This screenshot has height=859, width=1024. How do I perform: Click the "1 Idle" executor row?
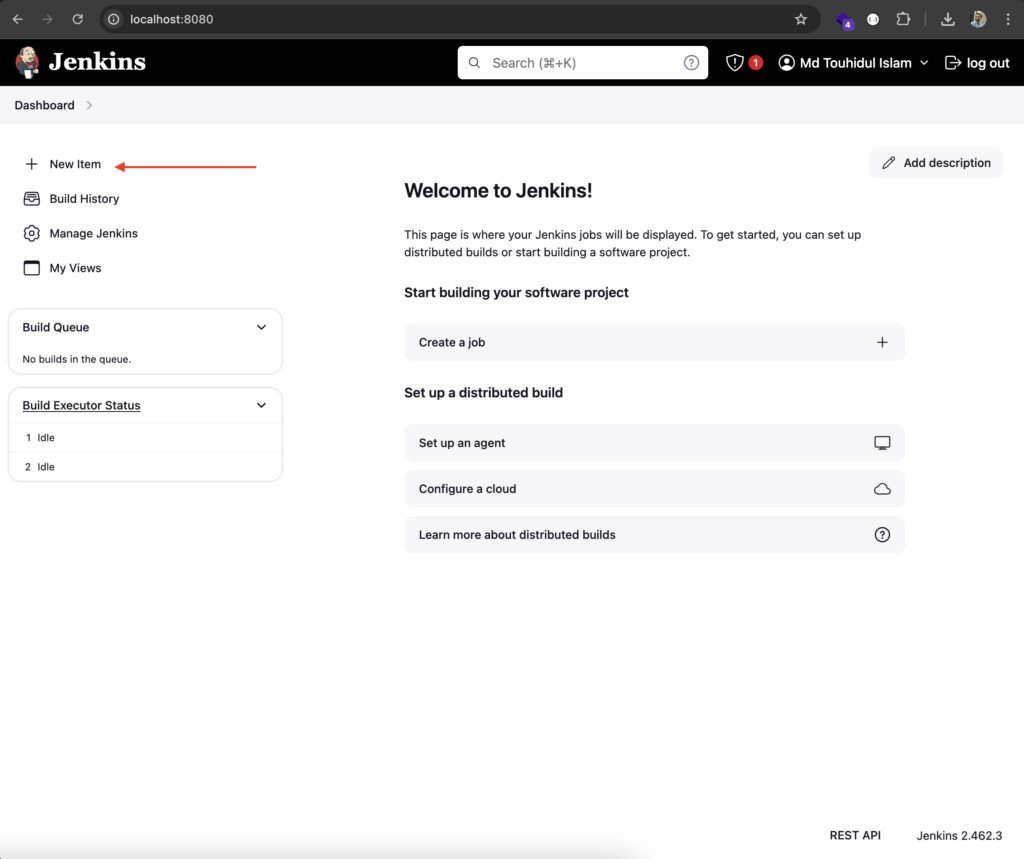(x=145, y=438)
